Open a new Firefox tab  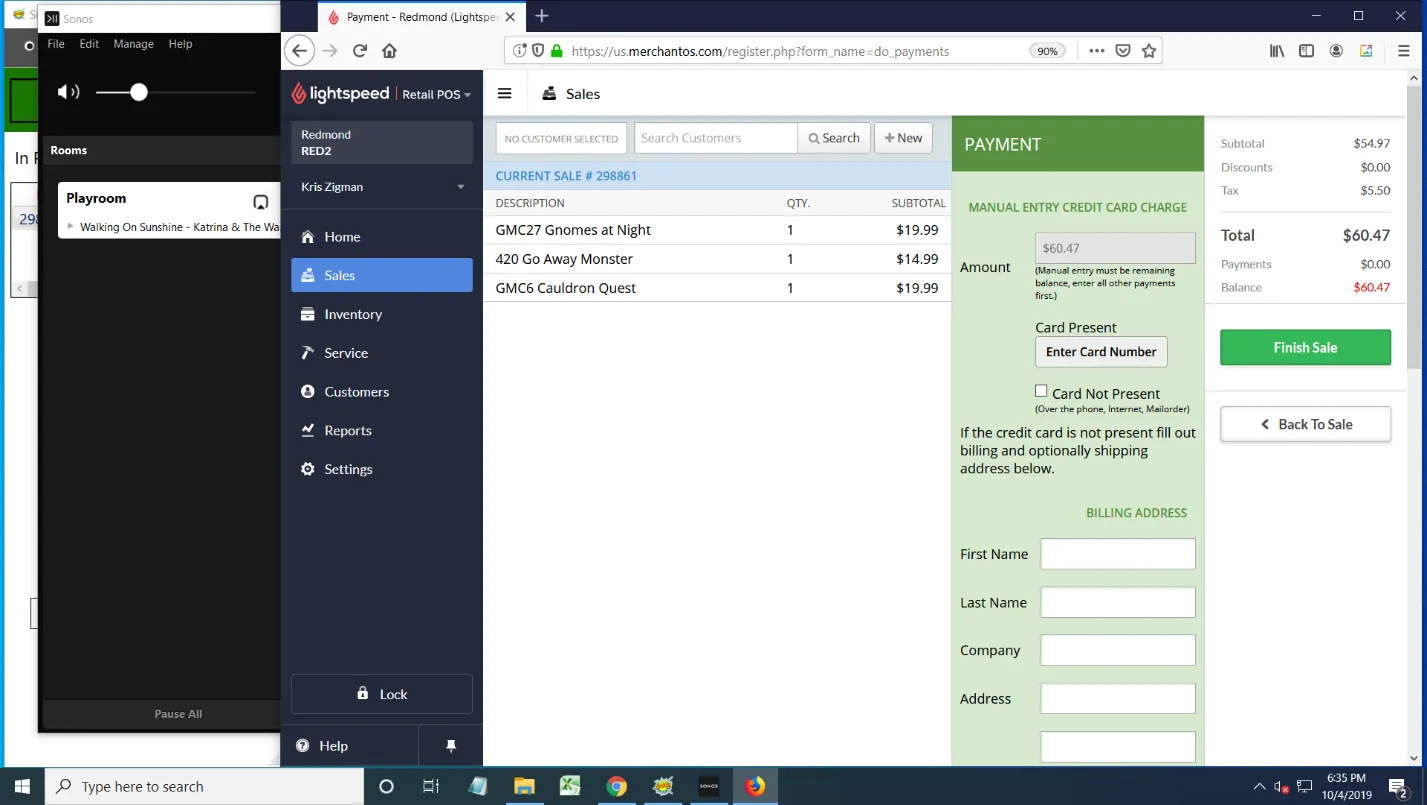pyautogui.click(x=542, y=16)
